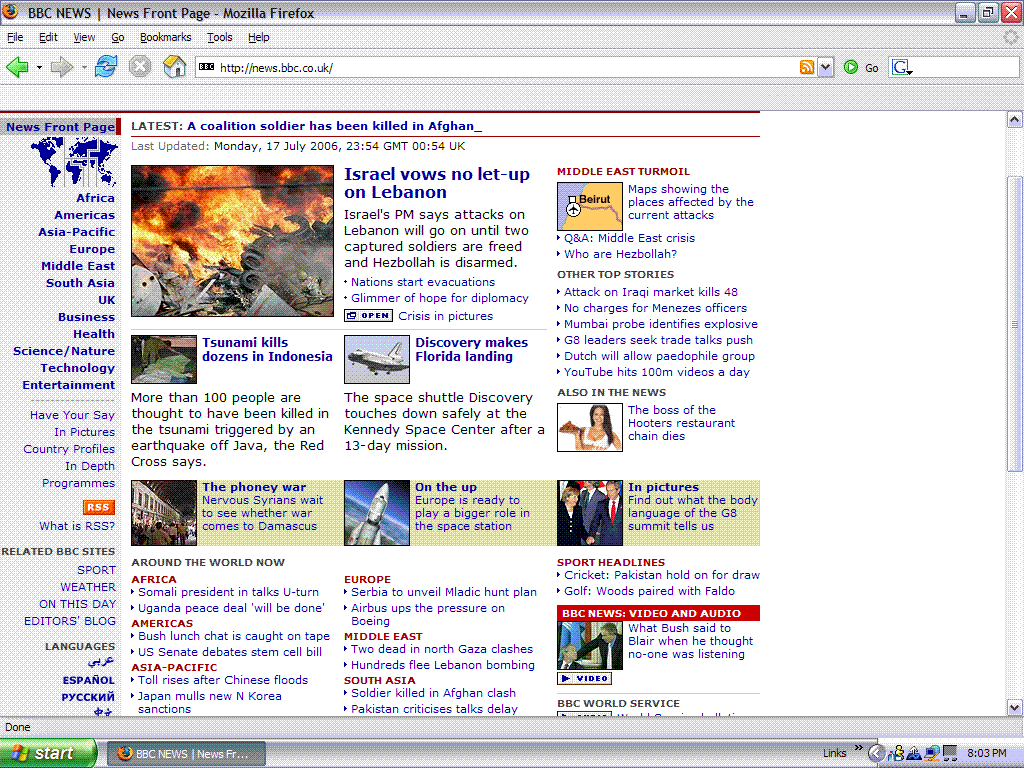Viewport: 1024px width, 768px height.
Task: Open Somali president in talks U-turn
Action: 229,592
